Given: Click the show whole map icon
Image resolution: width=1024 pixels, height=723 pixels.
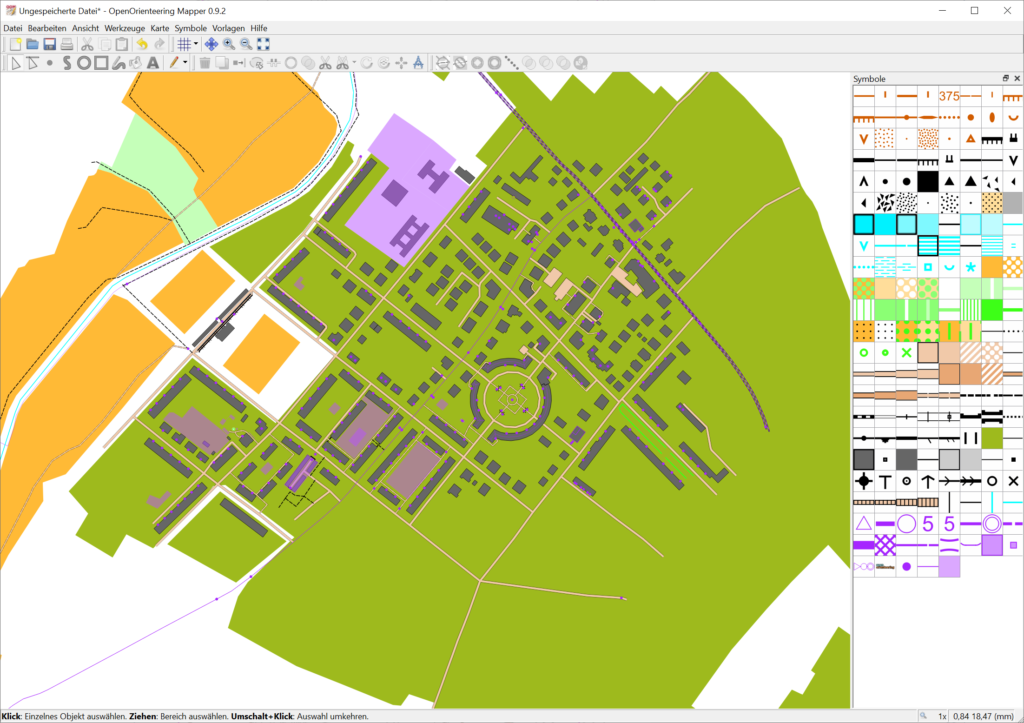Looking at the screenshot, I should [x=263, y=44].
